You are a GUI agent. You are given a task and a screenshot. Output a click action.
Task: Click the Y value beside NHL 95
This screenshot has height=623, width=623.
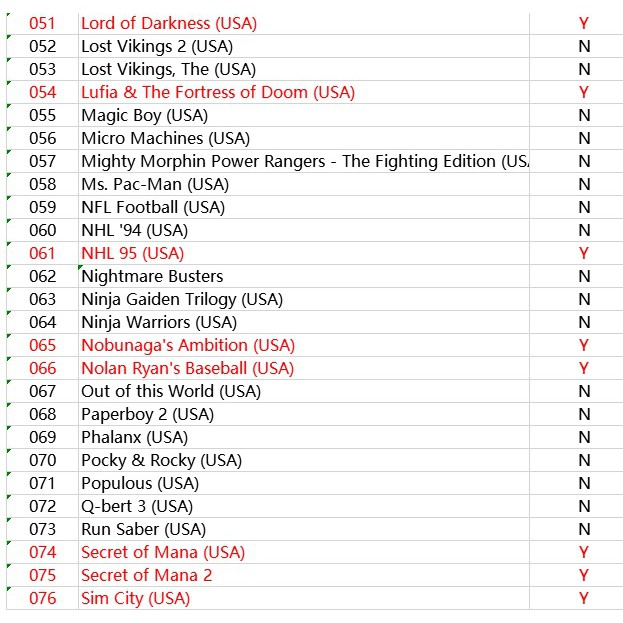coord(584,253)
